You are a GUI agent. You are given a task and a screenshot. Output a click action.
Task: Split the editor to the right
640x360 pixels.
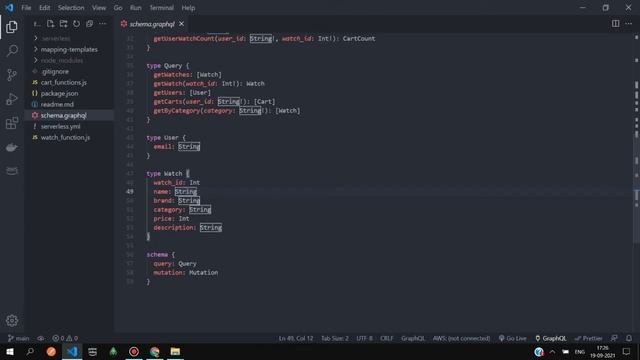click(x=615, y=24)
